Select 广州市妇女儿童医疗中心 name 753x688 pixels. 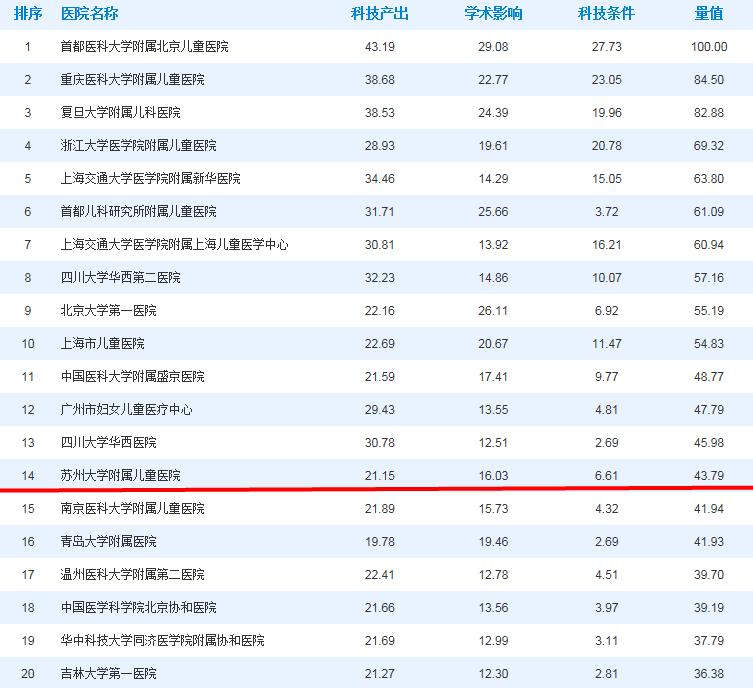click(x=126, y=410)
